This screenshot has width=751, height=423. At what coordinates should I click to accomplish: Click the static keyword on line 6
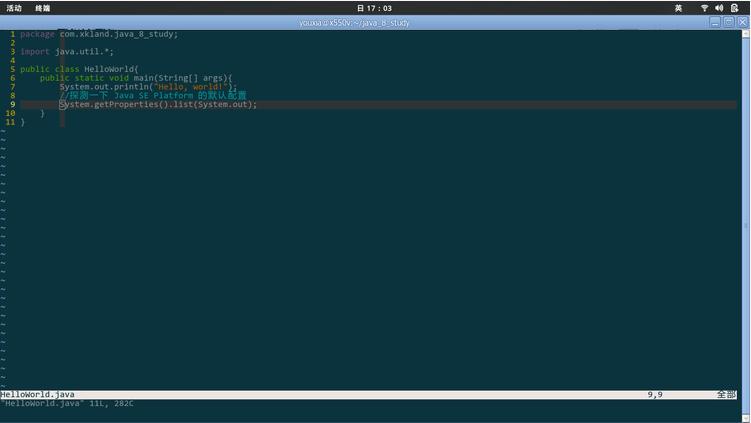[89, 78]
